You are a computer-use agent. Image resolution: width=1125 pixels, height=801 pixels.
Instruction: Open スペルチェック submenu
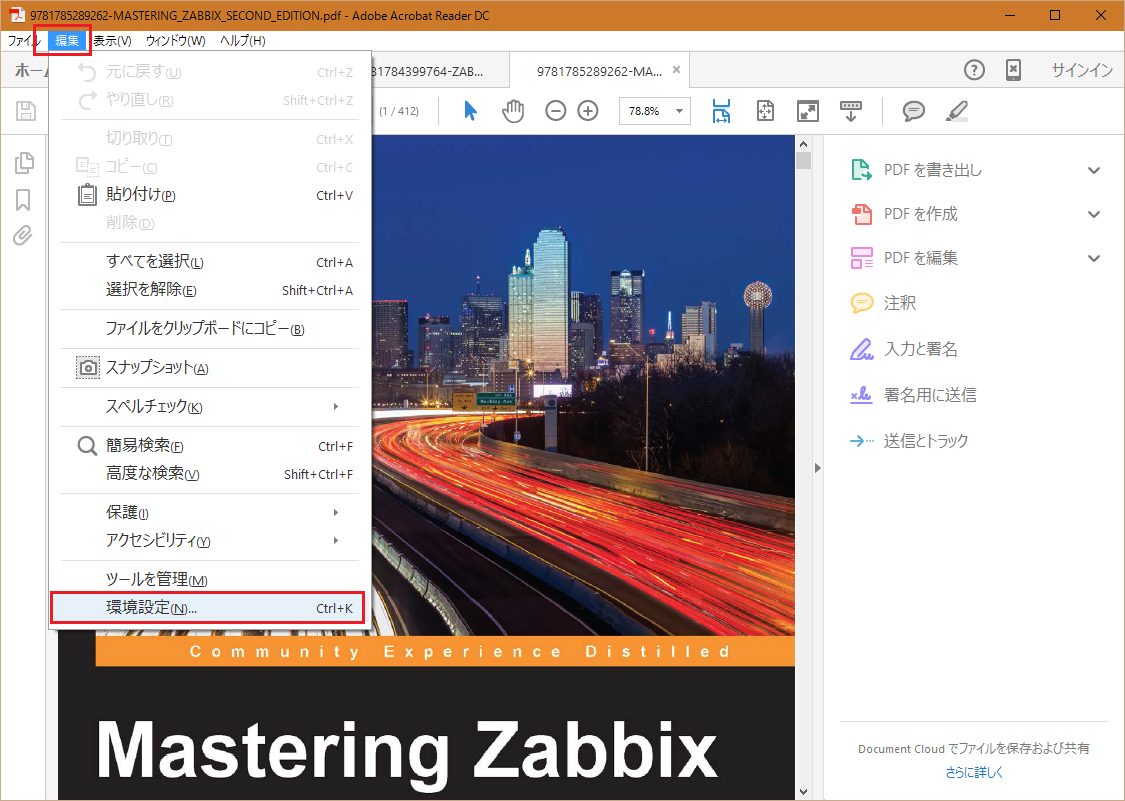(x=210, y=406)
